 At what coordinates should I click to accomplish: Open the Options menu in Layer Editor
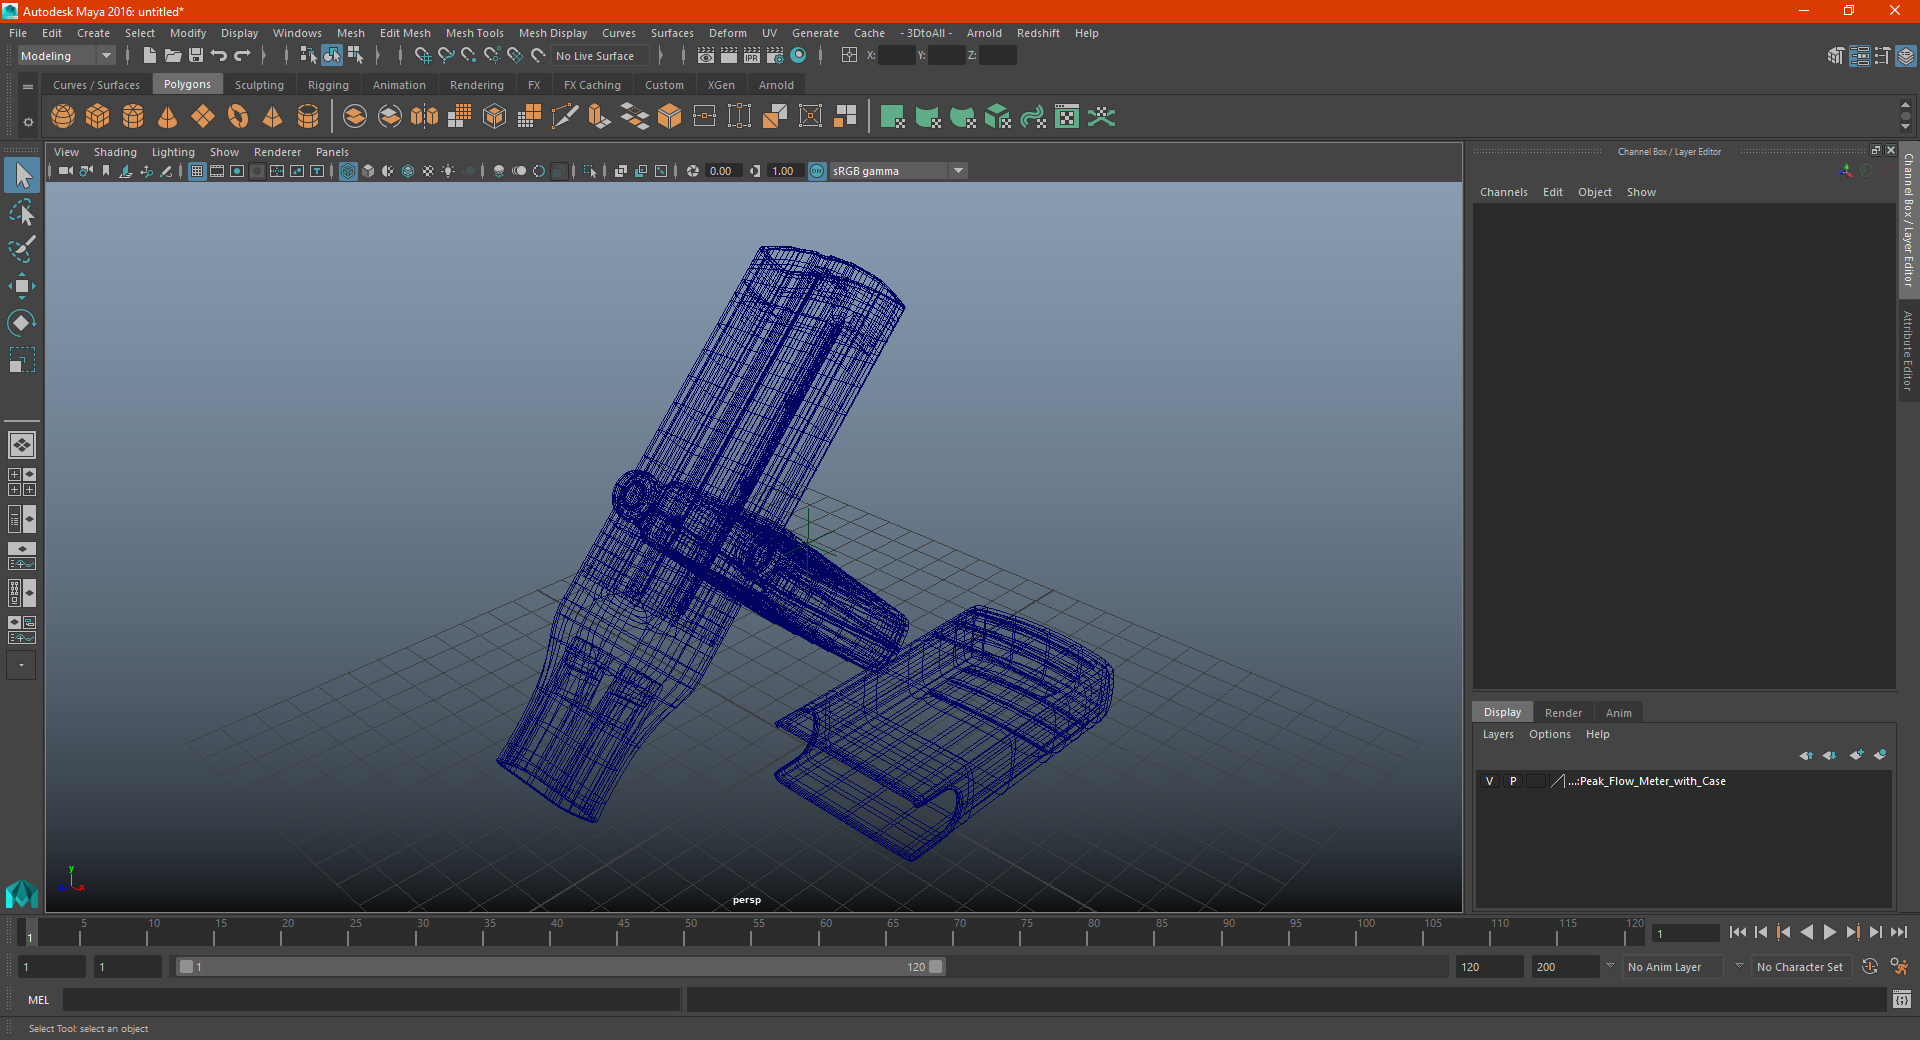(1549, 734)
